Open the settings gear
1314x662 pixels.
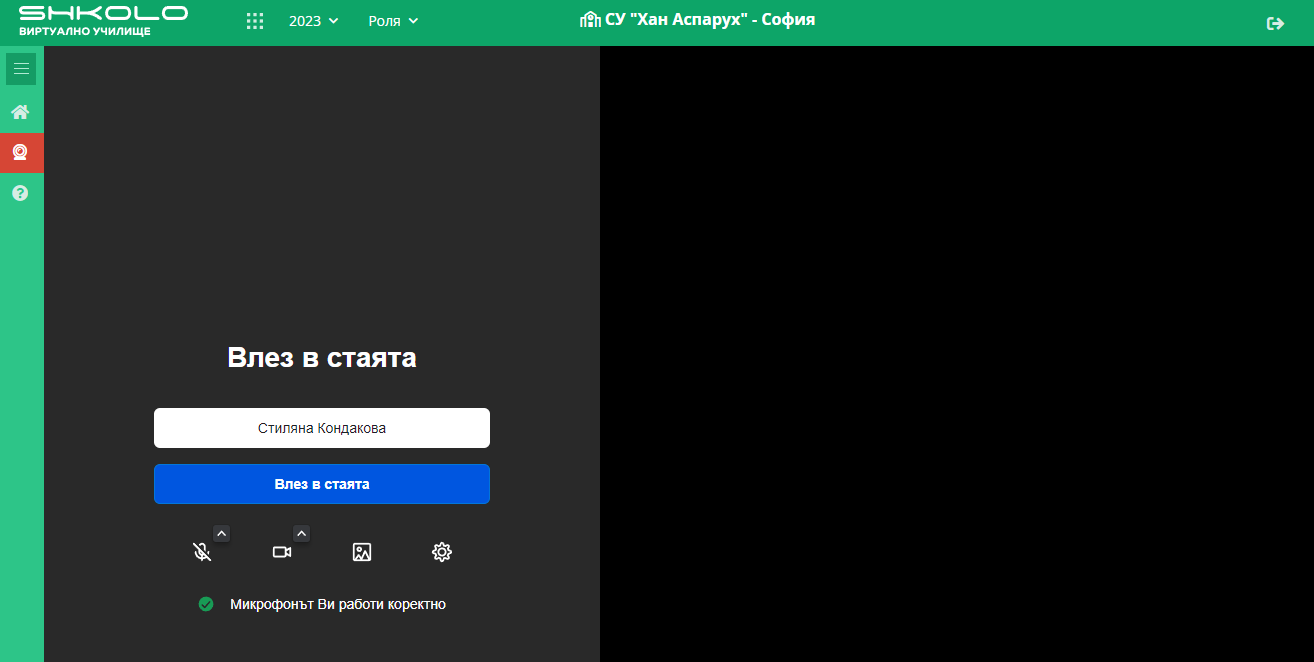442,552
